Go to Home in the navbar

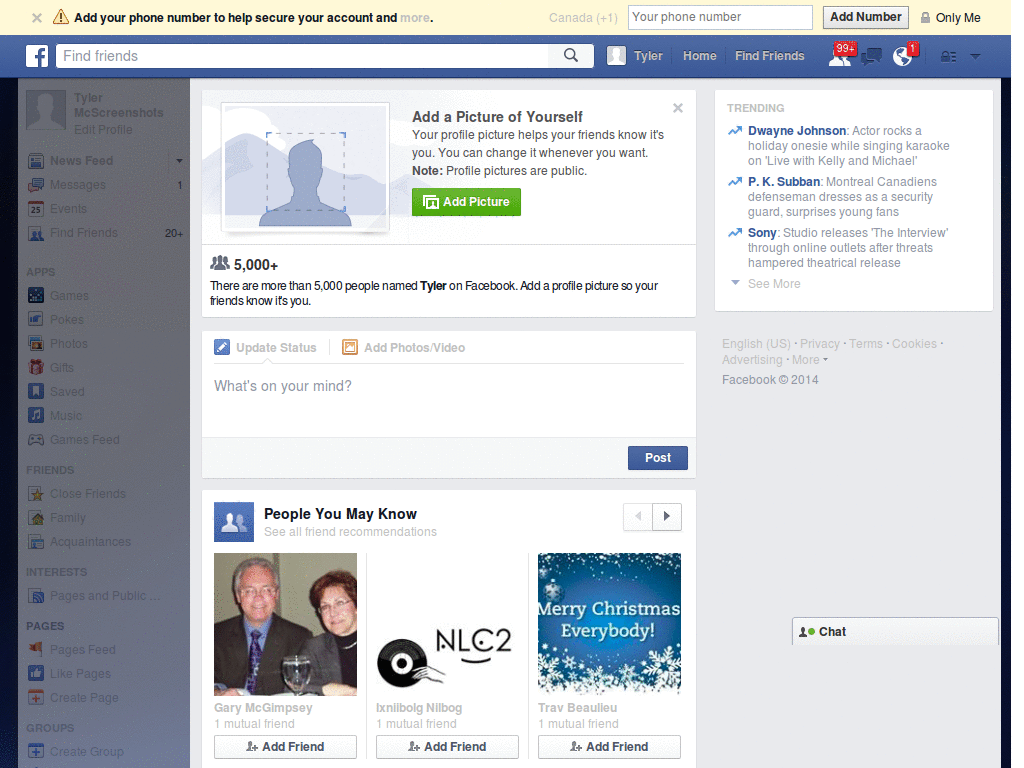(x=699, y=56)
